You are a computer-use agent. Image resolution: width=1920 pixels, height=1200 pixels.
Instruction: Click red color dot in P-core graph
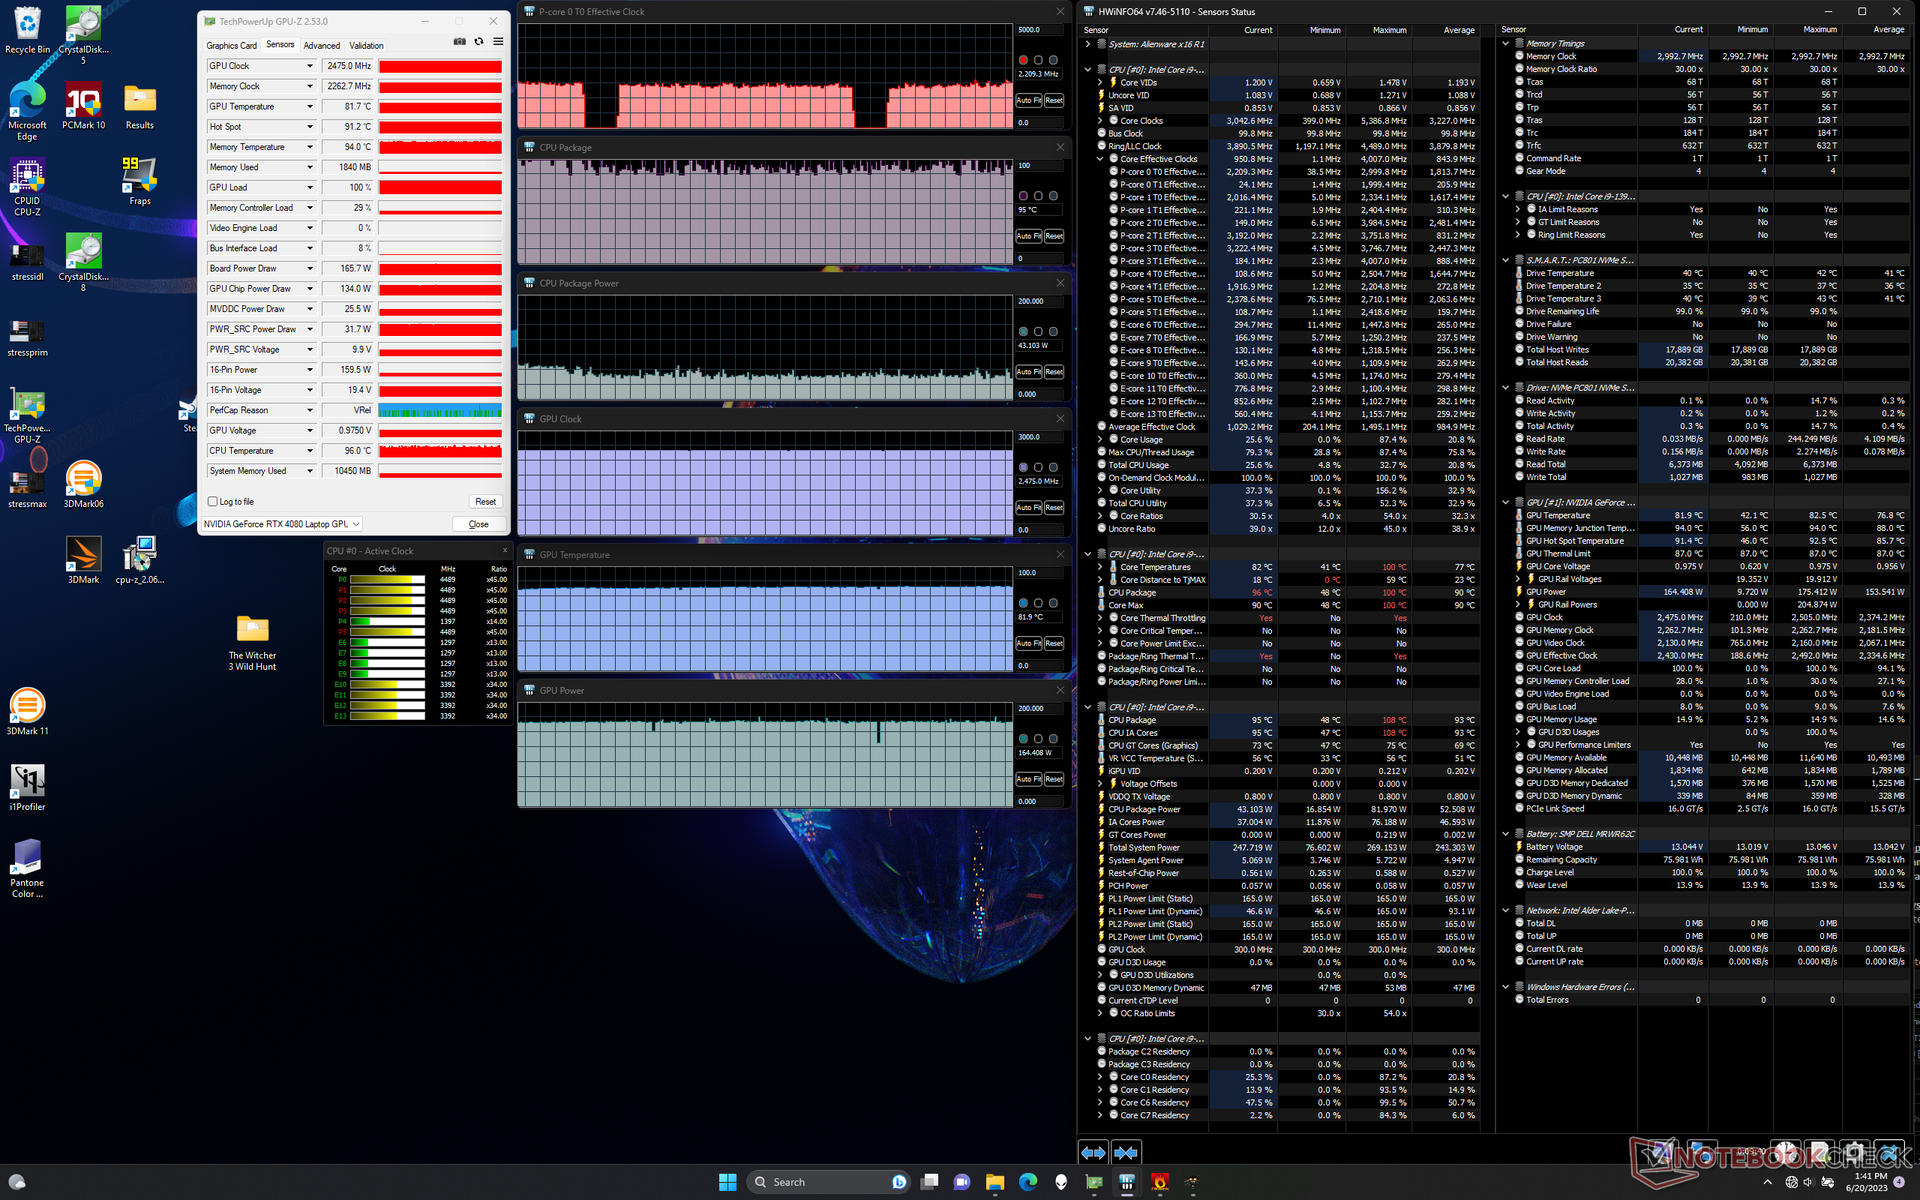(x=1023, y=60)
